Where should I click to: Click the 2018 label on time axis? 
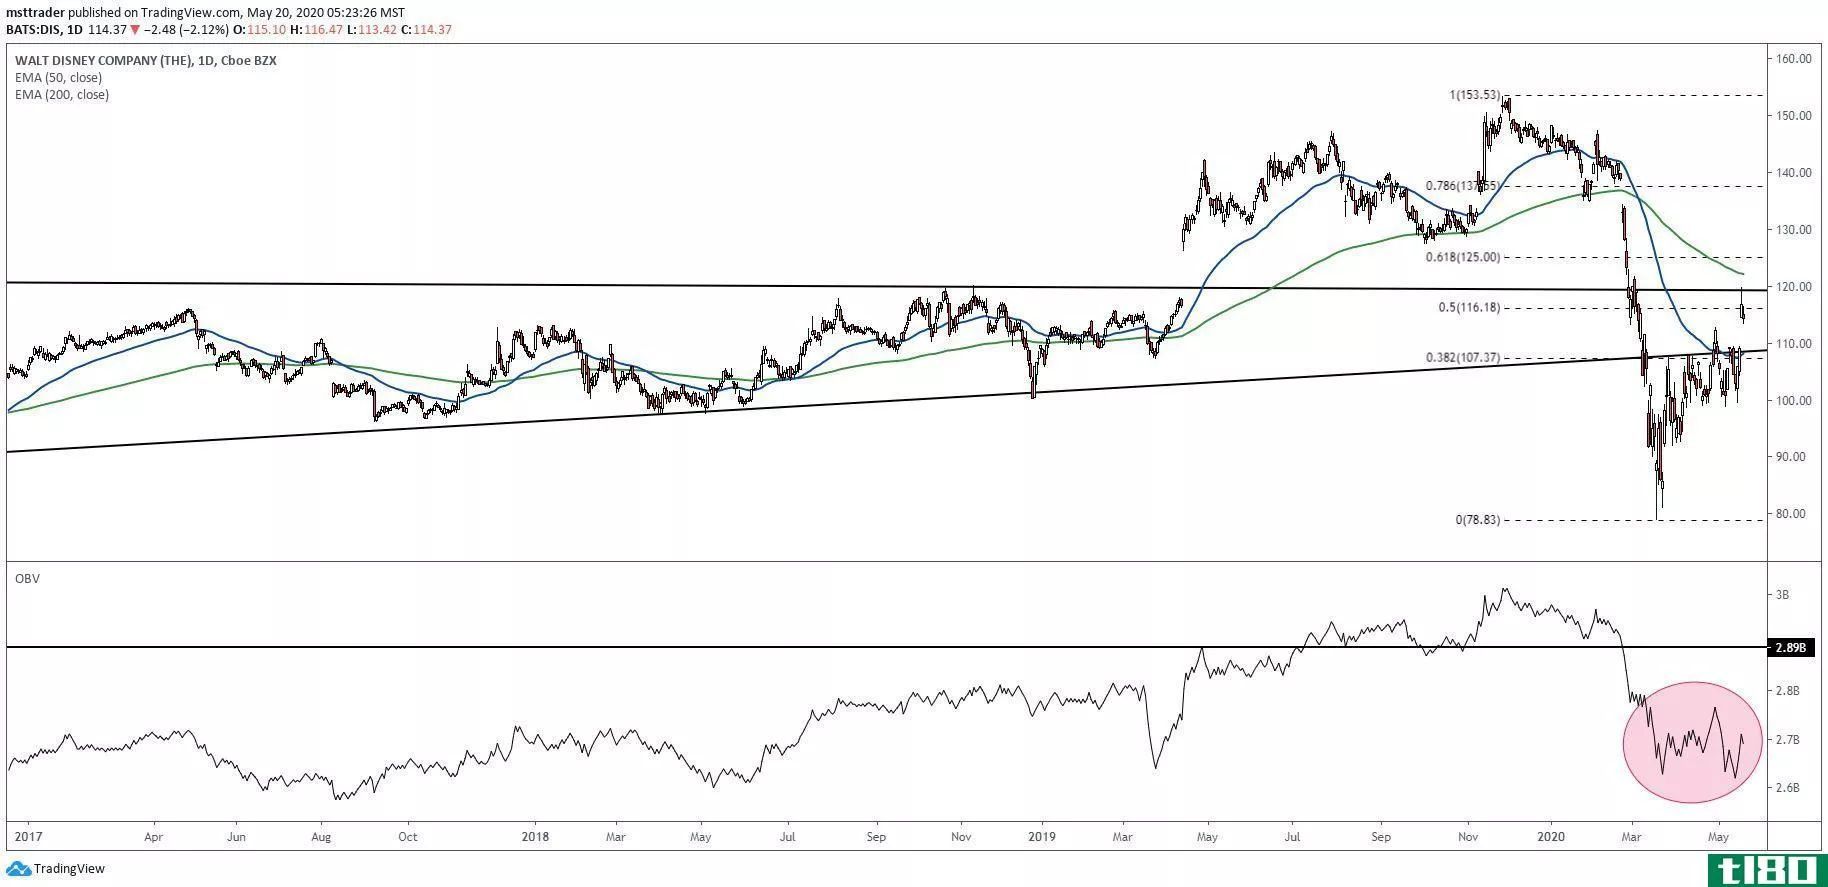coord(536,835)
